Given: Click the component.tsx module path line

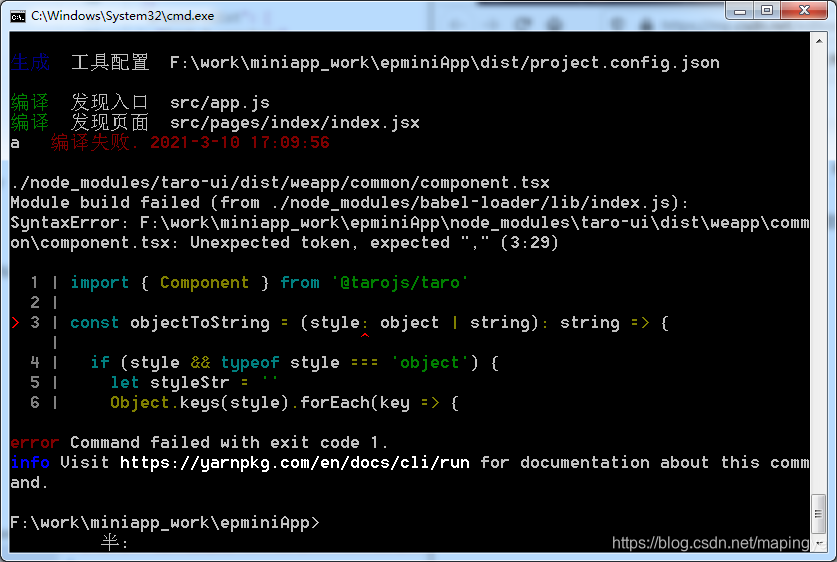Looking at the screenshot, I should click(x=280, y=183).
